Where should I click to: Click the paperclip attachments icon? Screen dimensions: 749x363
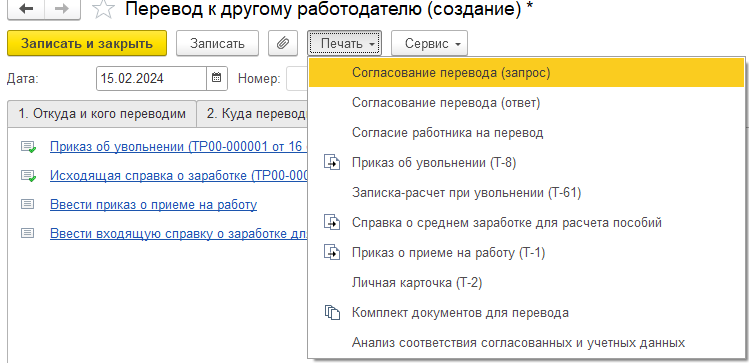(x=283, y=43)
